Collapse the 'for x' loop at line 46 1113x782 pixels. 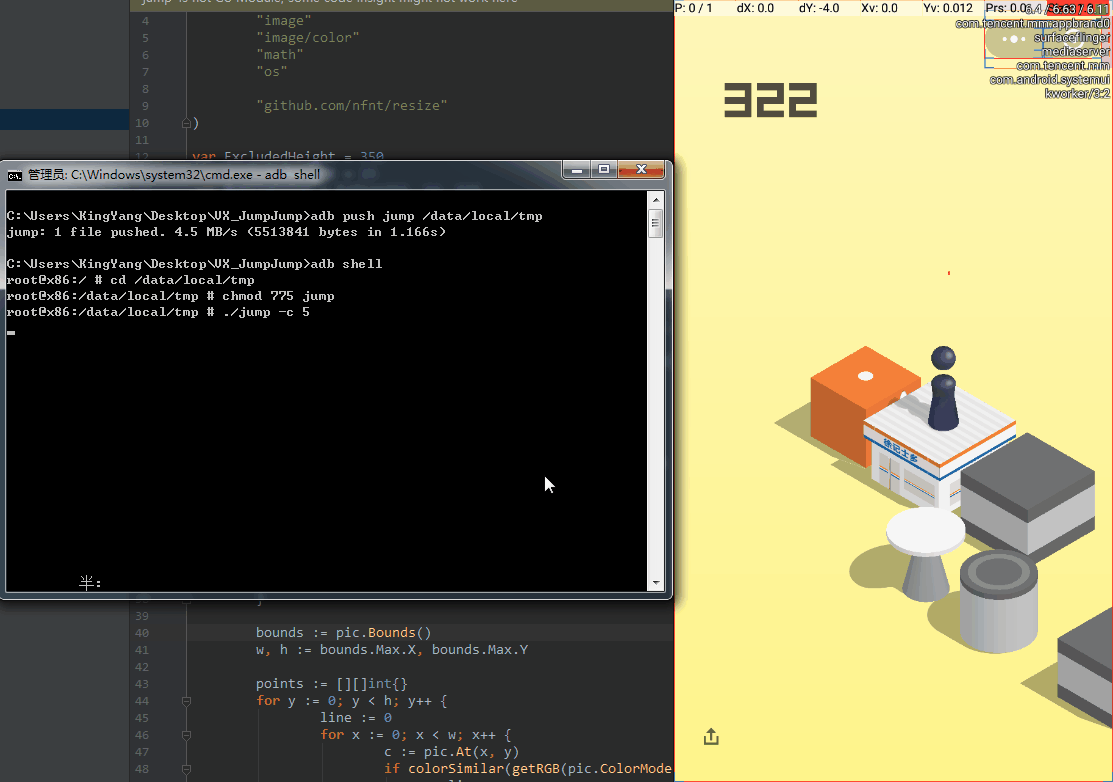(186, 735)
